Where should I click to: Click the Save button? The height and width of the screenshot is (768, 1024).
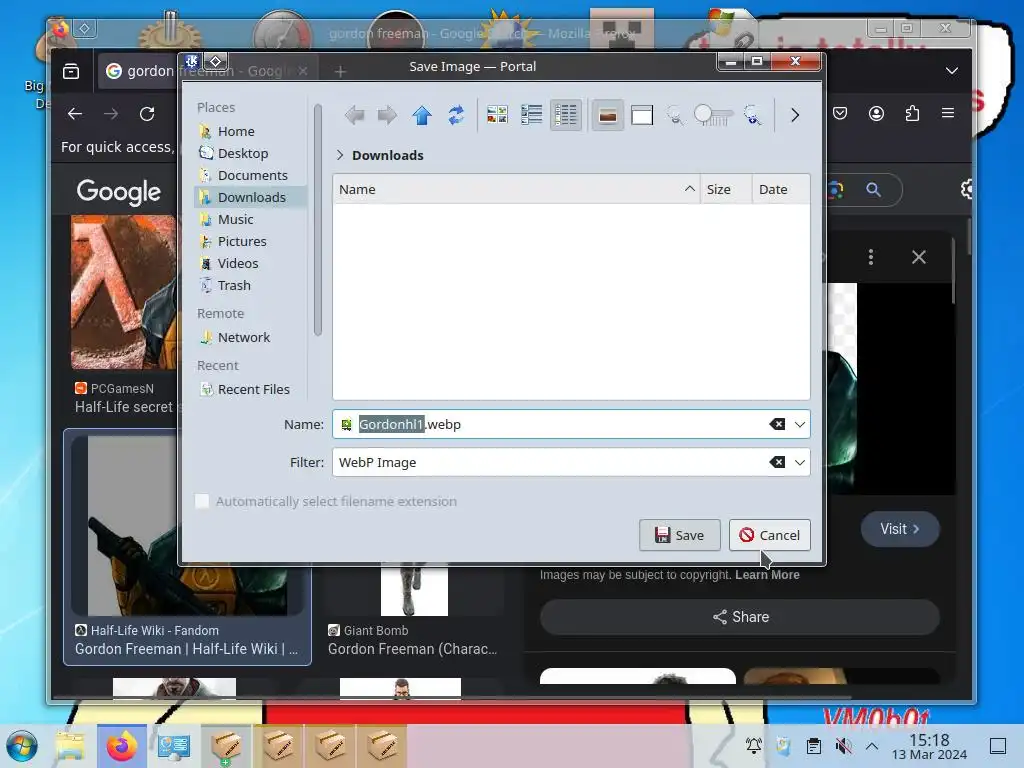point(679,535)
